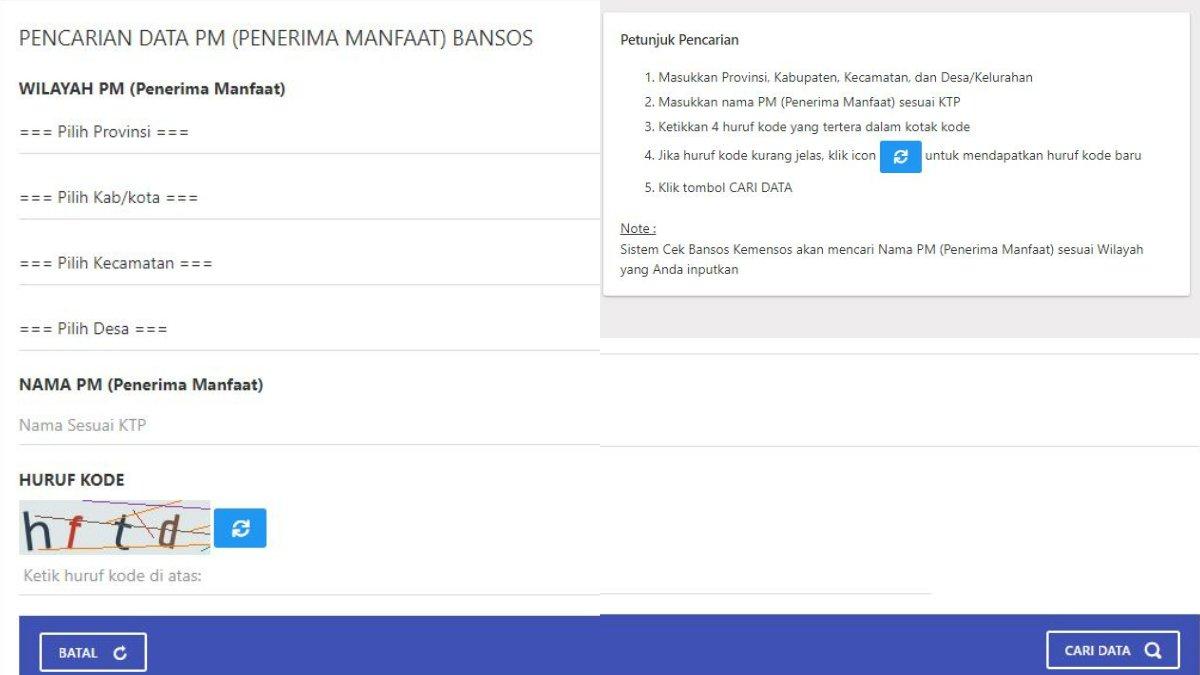The width and height of the screenshot is (1200, 675).
Task: Click the Sistem Cek Bansos Kemensos note paragraph
Action: (882, 260)
